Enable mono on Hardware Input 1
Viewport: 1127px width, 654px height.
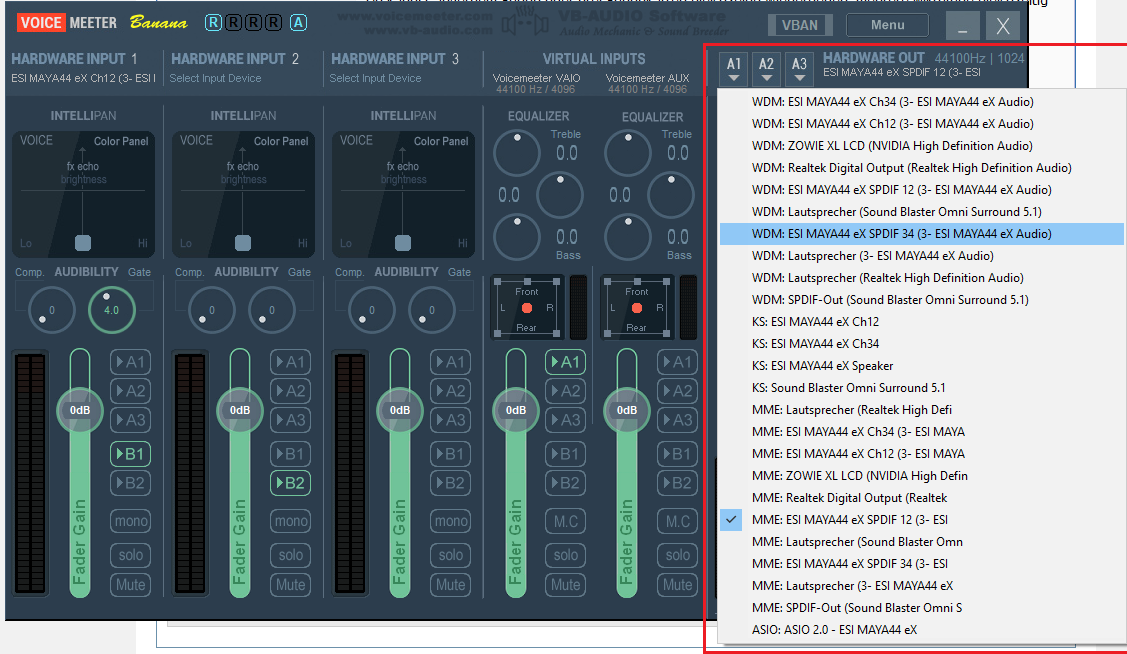point(131,521)
